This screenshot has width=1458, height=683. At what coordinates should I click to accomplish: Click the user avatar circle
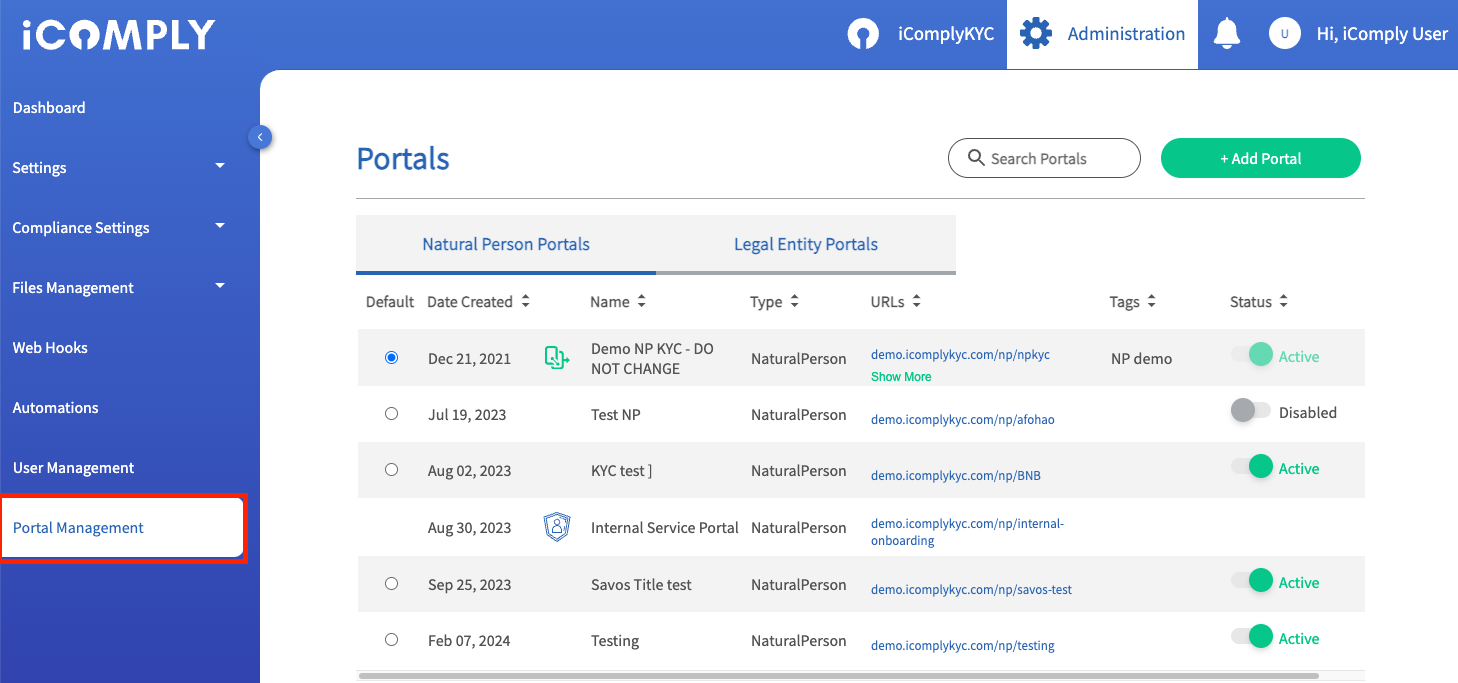(1284, 34)
